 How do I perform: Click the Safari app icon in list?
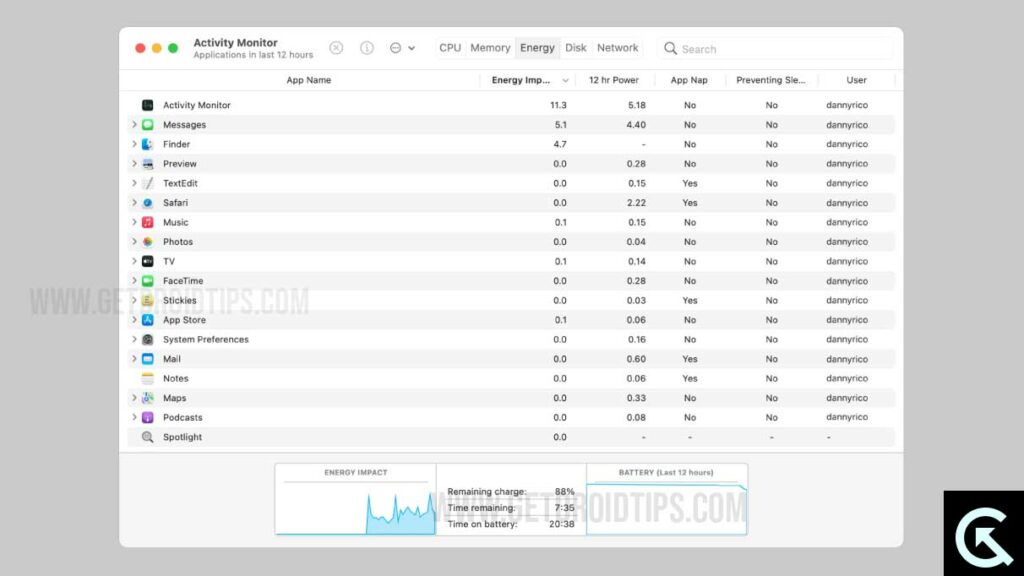click(x=147, y=203)
